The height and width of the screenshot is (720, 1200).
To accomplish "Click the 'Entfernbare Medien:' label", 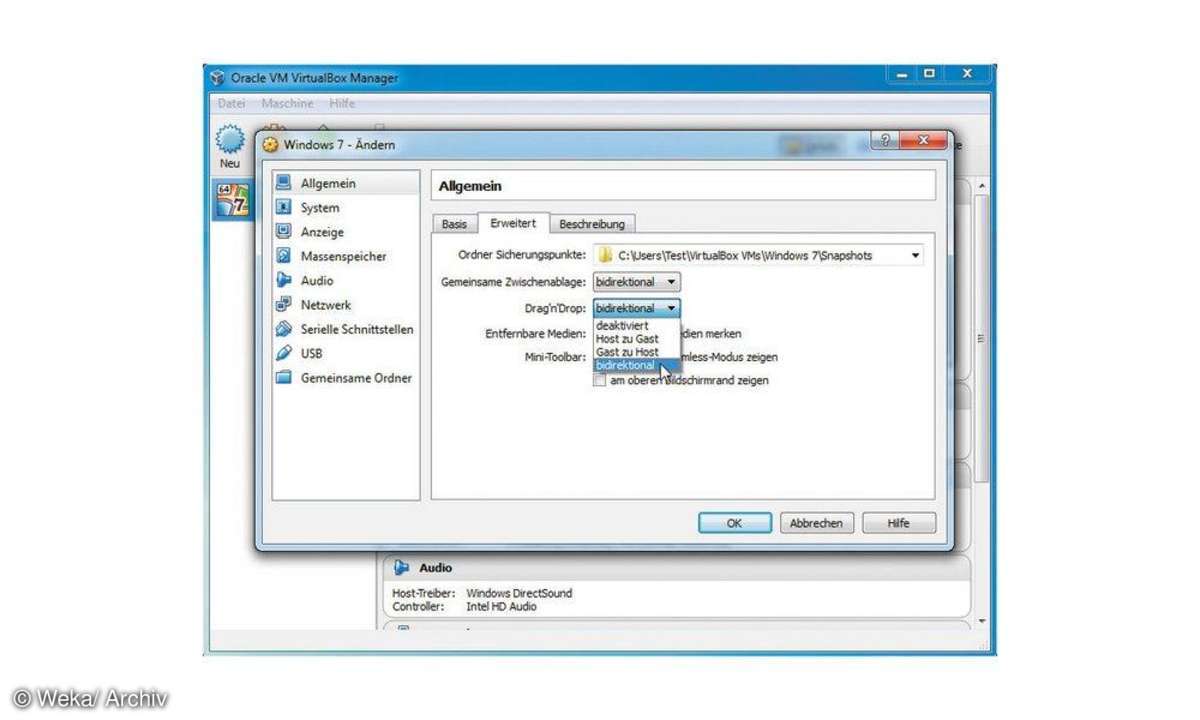I will 536,334.
